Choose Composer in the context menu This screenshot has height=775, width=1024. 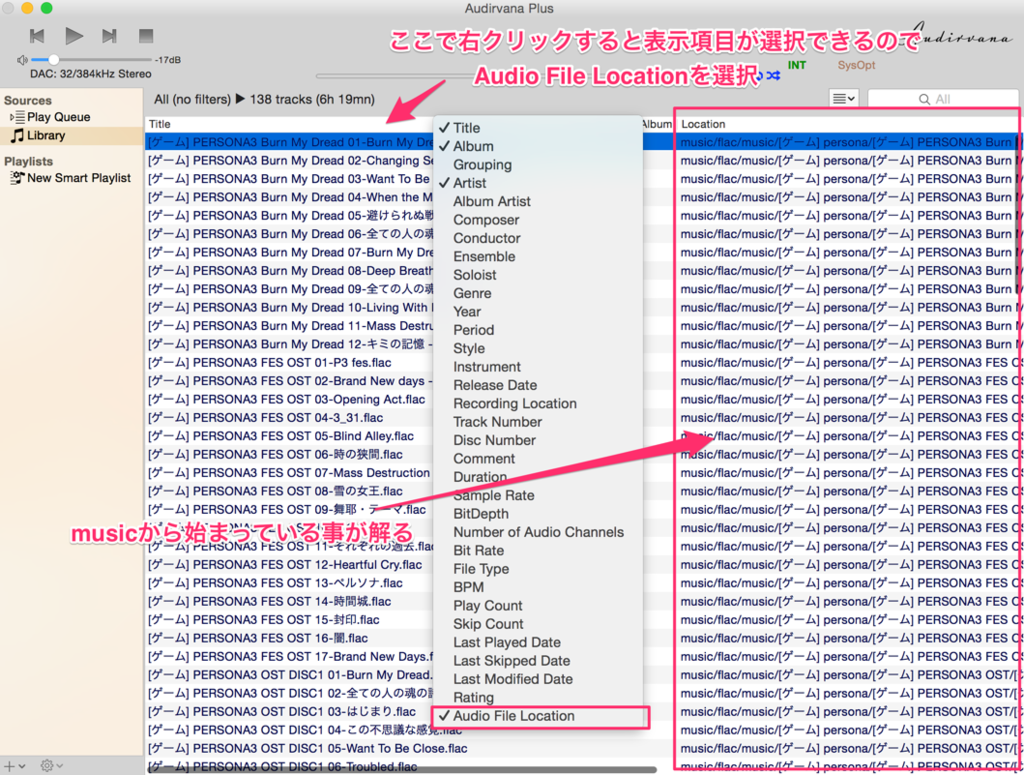click(486, 220)
